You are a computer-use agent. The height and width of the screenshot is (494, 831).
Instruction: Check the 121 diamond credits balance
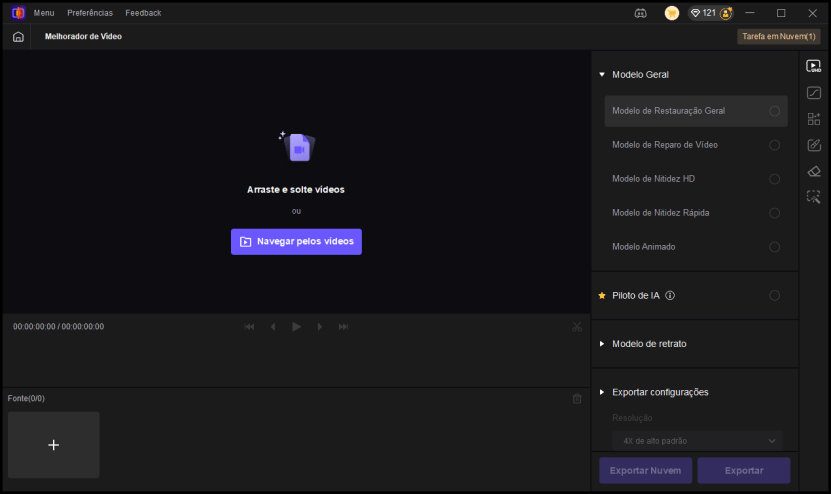[x=703, y=13]
